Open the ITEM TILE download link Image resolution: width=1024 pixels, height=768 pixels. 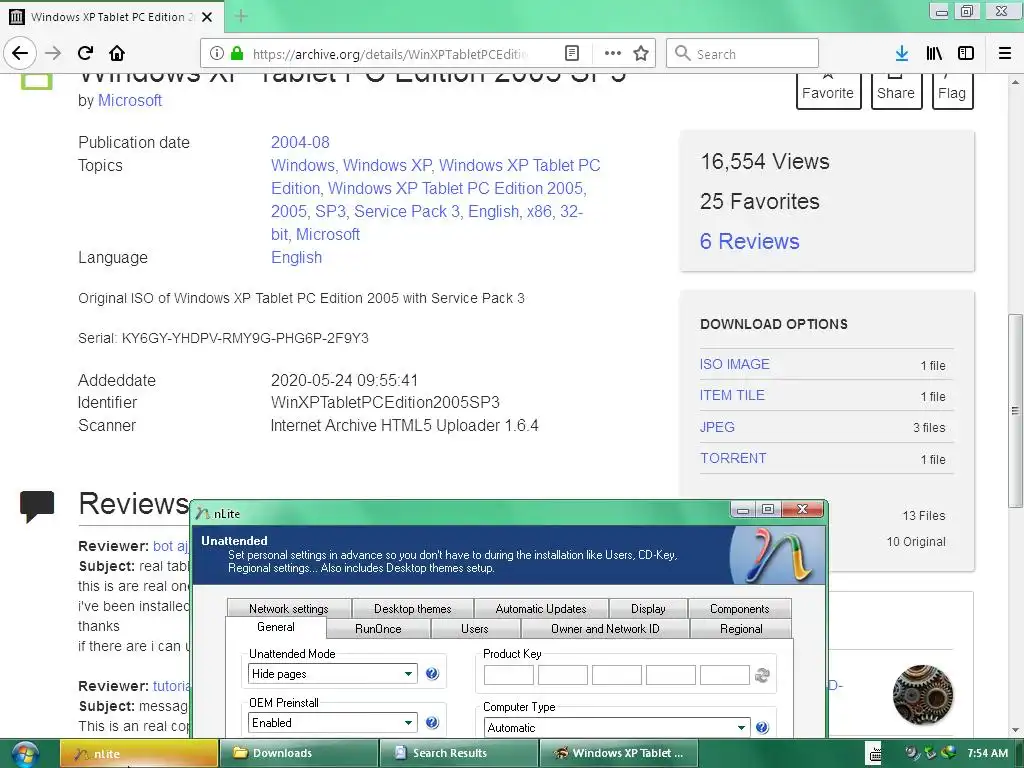pos(732,395)
